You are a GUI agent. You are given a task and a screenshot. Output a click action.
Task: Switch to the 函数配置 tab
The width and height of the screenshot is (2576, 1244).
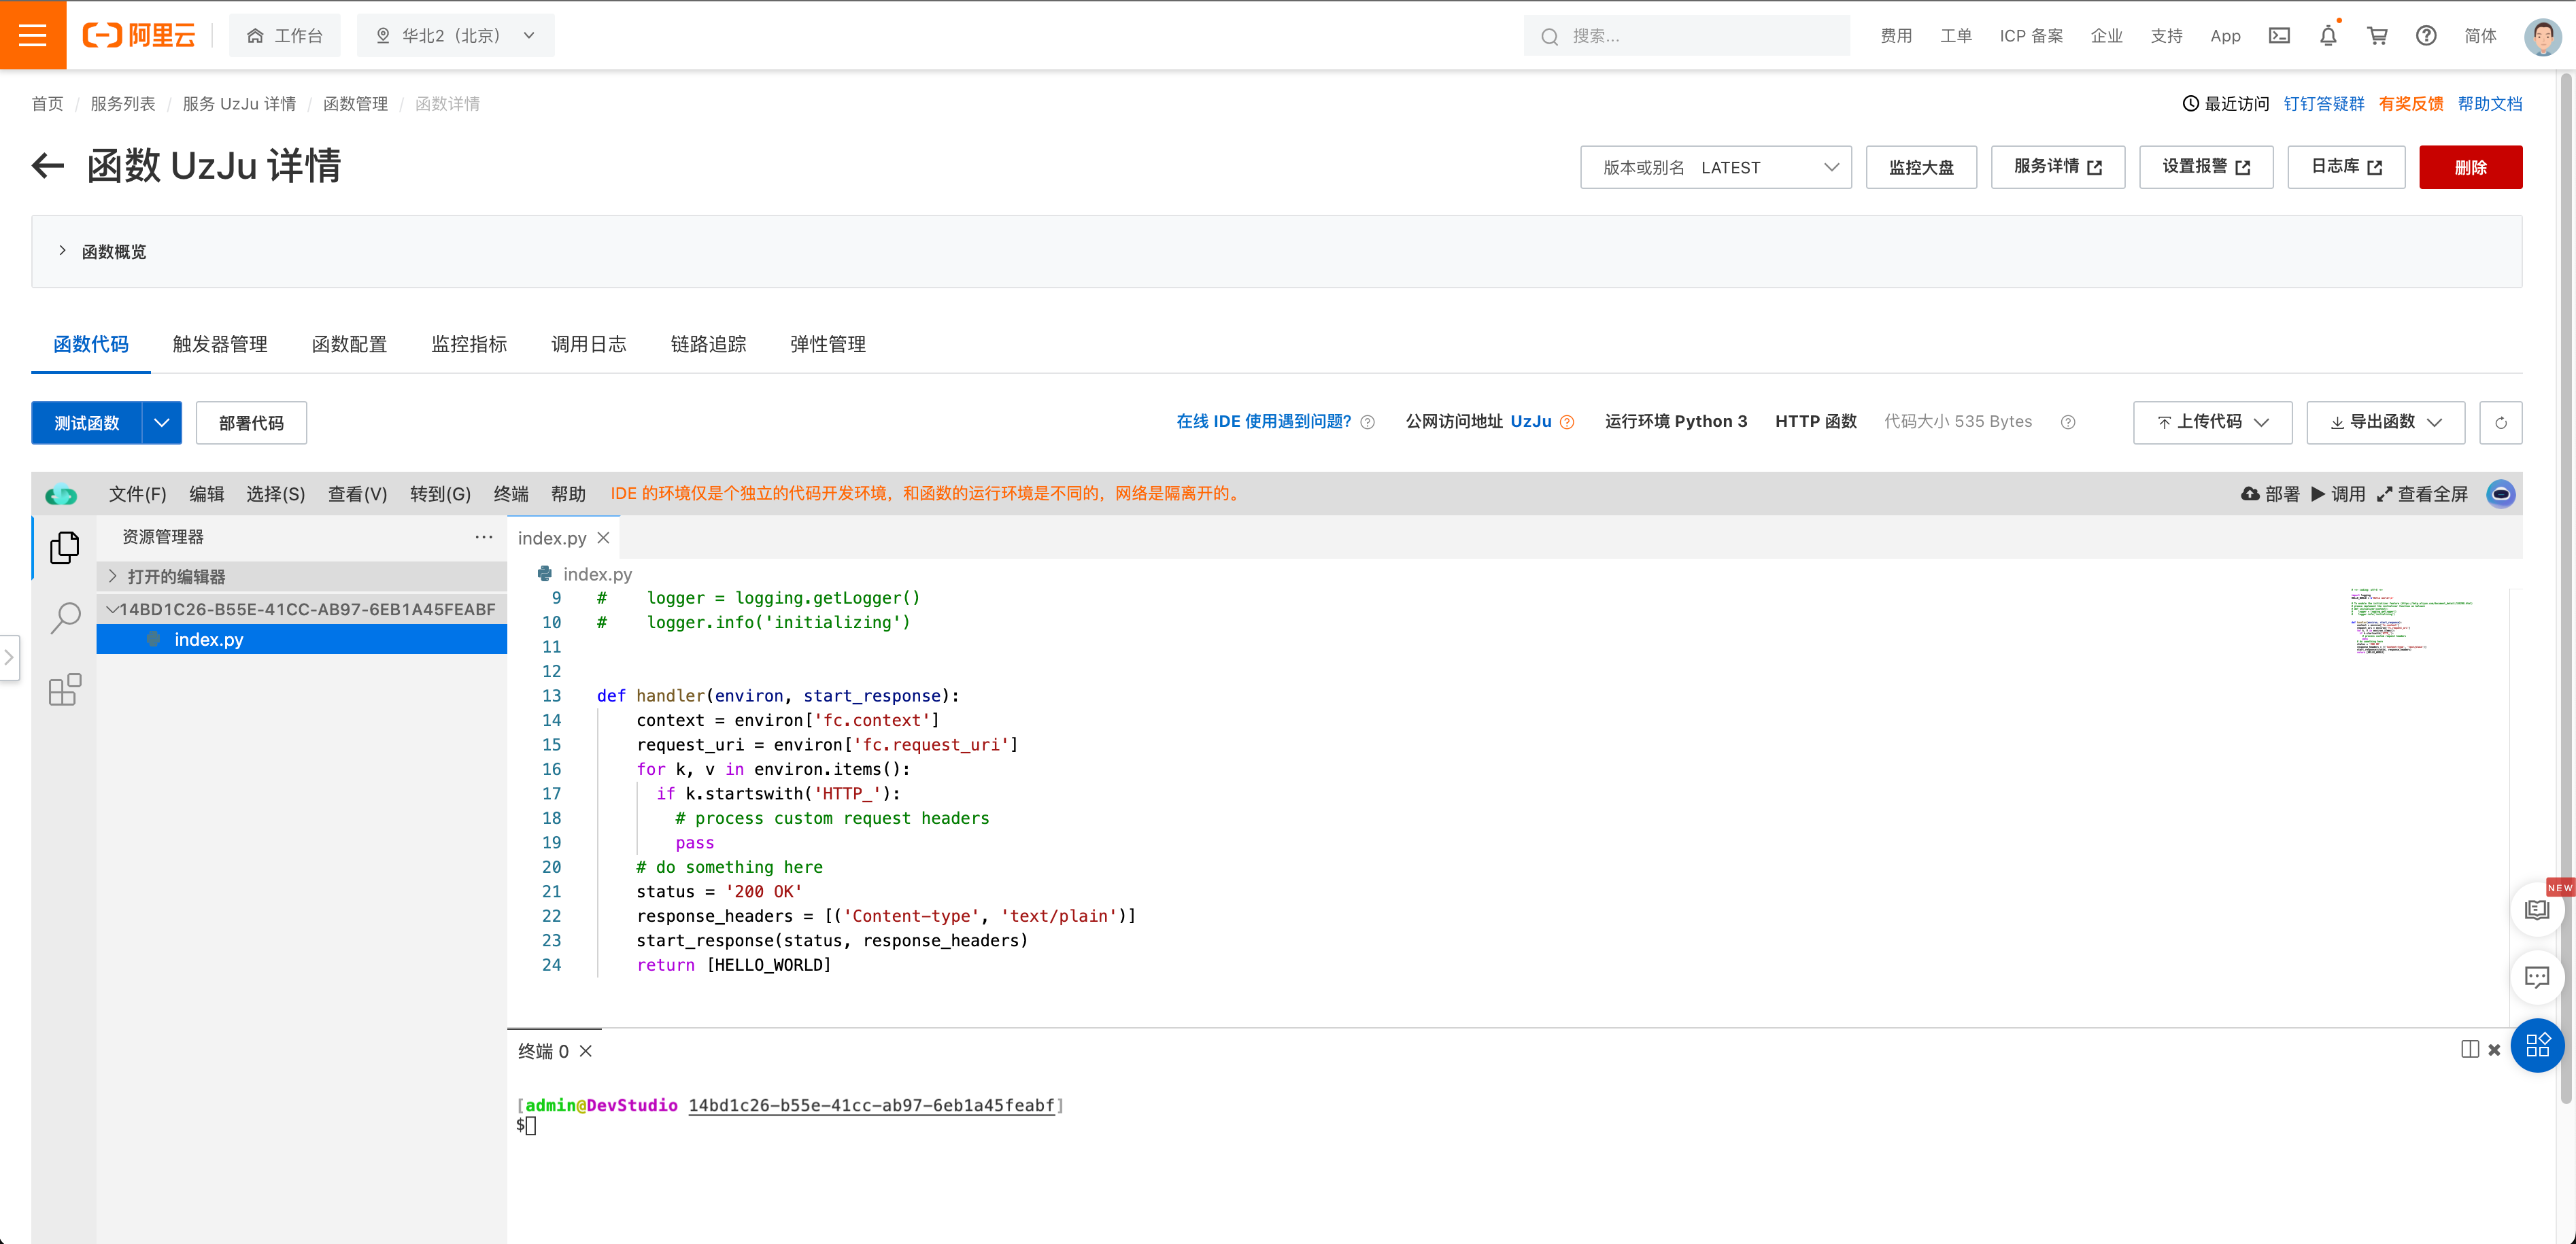pos(349,344)
